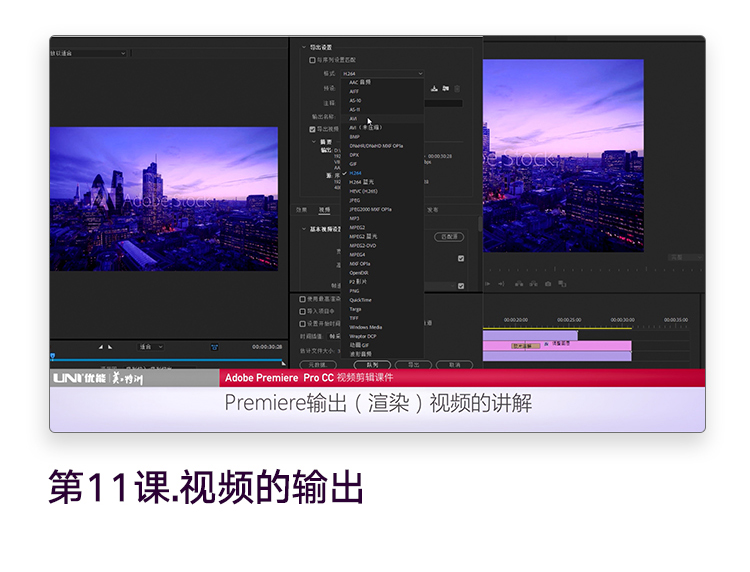The width and height of the screenshot is (750, 572).
Task: Choose HEVC (H.265) from format list
Action: point(383,191)
